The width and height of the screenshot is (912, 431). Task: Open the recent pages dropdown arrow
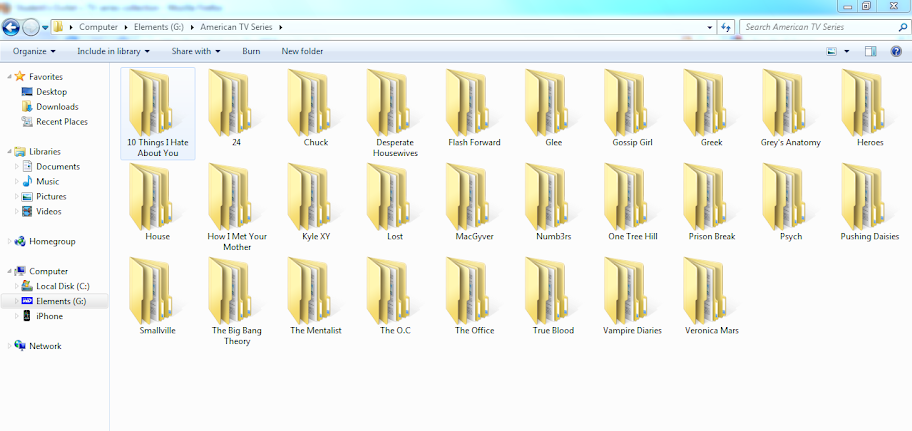[45, 27]
